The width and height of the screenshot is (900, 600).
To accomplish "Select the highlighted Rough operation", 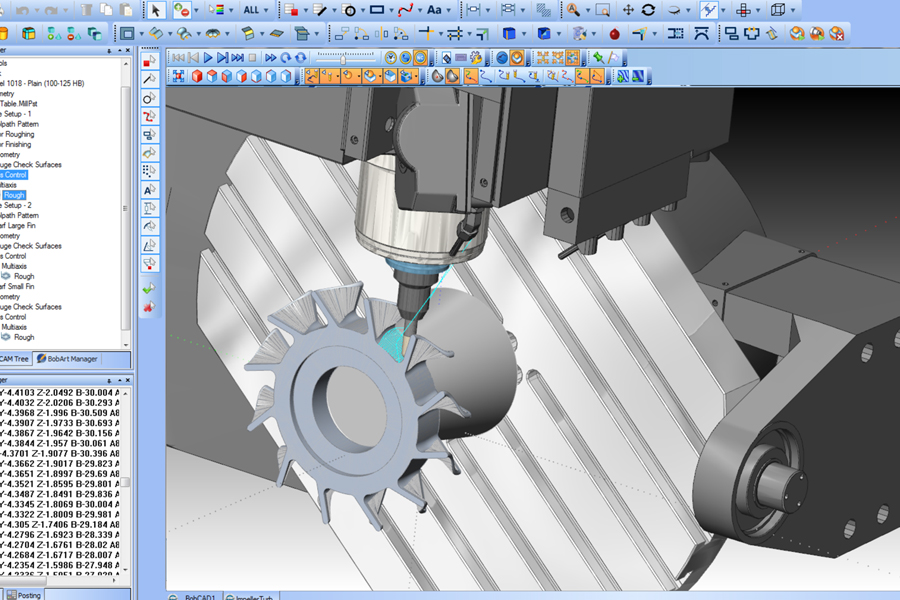I will pos(14,195).
